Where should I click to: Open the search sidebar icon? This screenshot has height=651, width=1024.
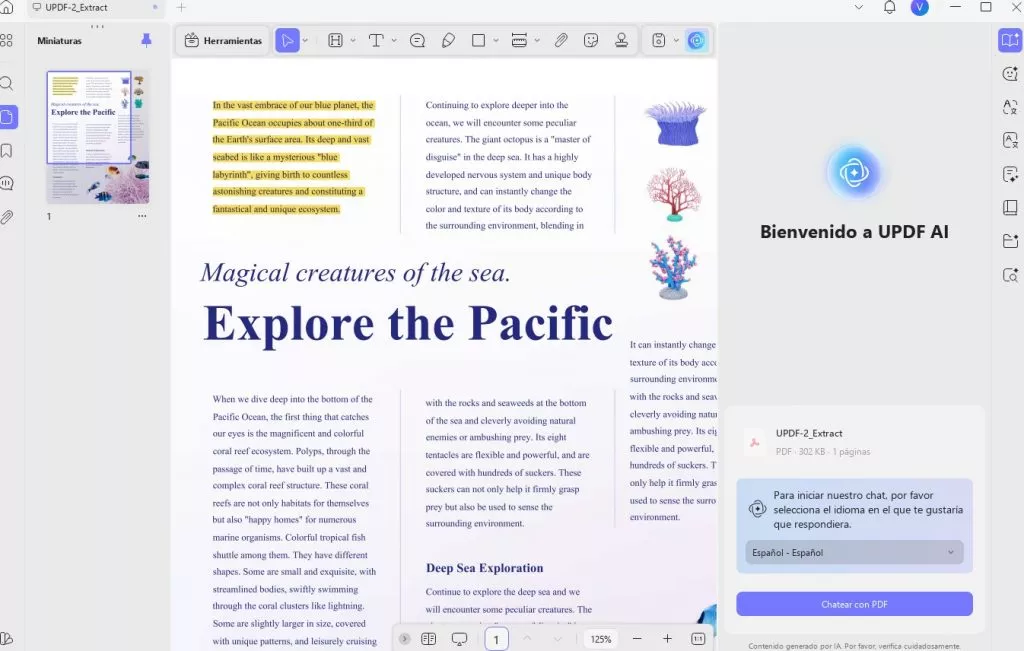click(x=7, y=84)
